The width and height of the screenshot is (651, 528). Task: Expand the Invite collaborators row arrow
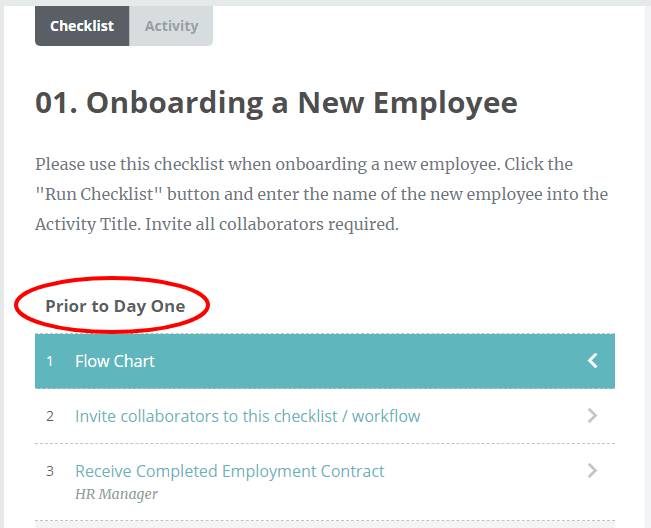tap(592, 416)
